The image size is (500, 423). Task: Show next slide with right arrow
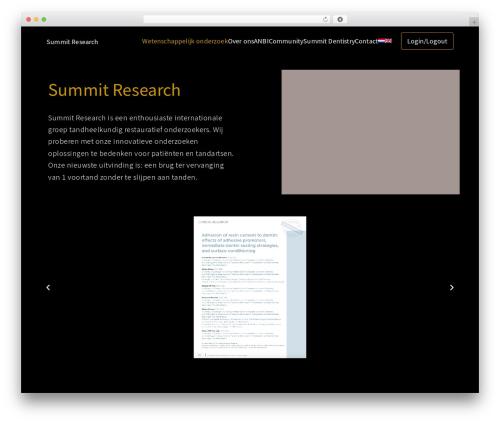pyautogui.click(x=452, y=287)
